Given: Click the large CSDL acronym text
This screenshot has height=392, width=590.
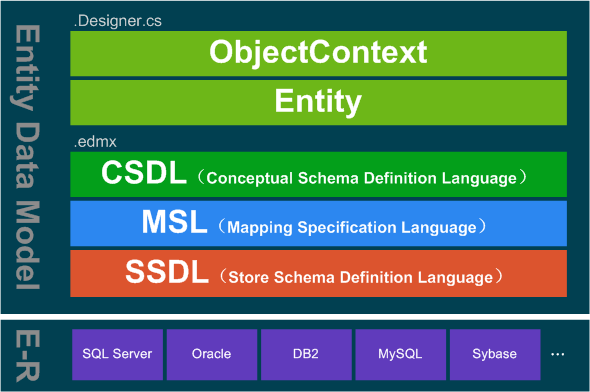Looking at the screenshot, I should tap(144, 172).
